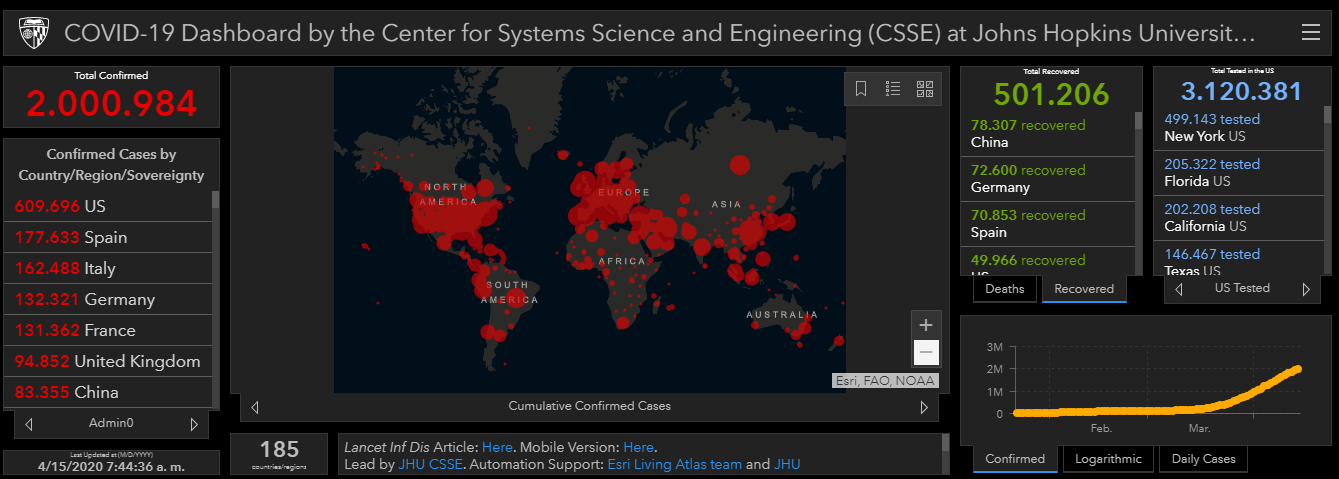The height and width of the screenshot is (479, 1339).
Task: Open the map bookmarks icon
Action: [861, 89]
